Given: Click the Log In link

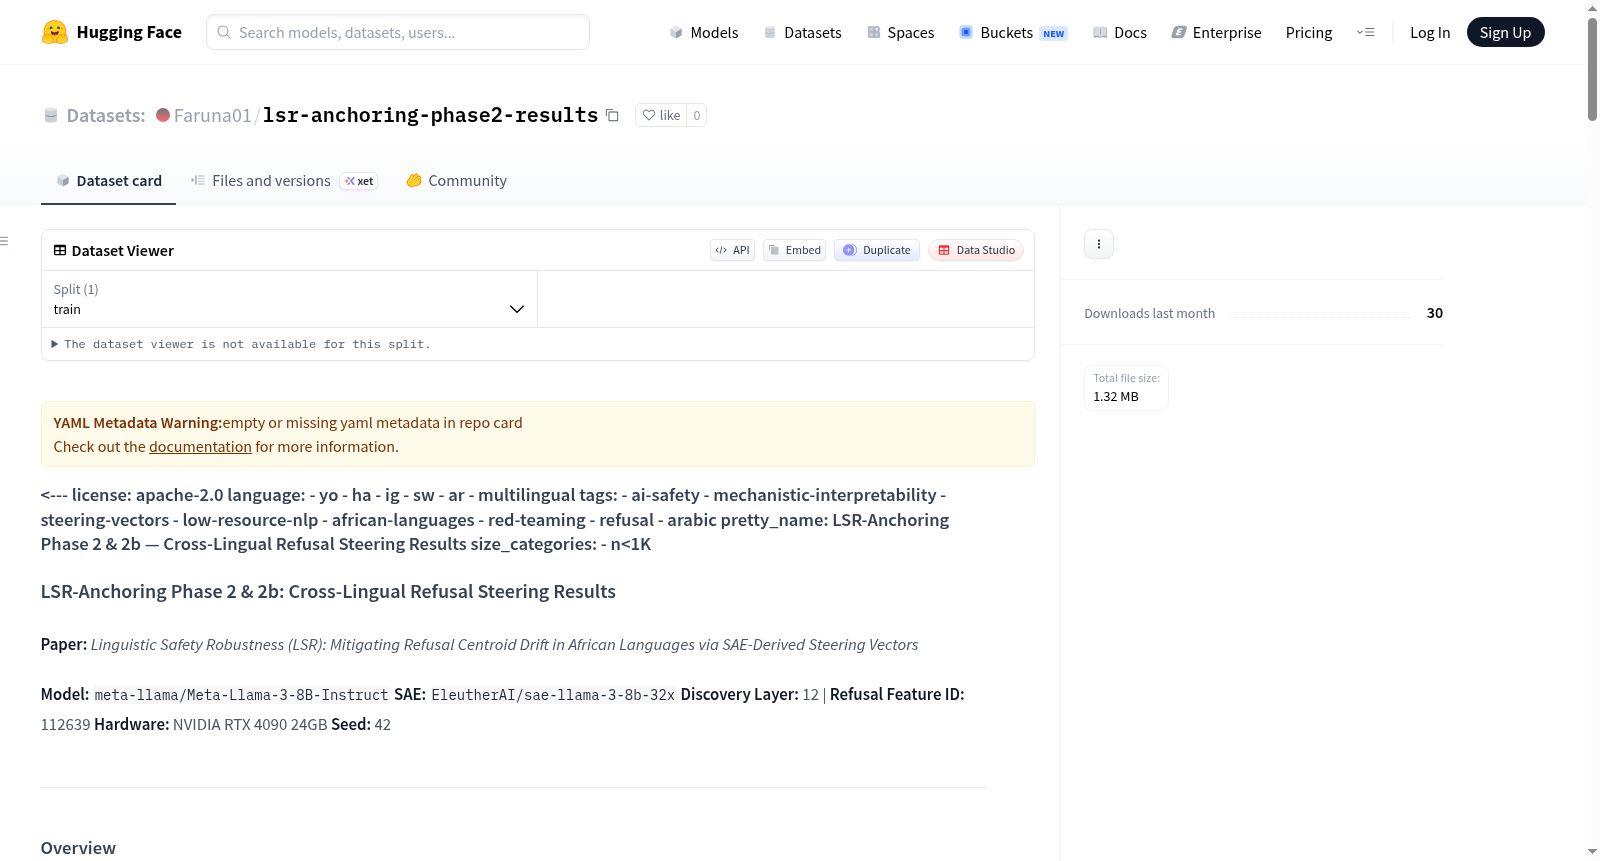Looking at the screenshot, I should pyautogui.click(x=1430, y=32).
